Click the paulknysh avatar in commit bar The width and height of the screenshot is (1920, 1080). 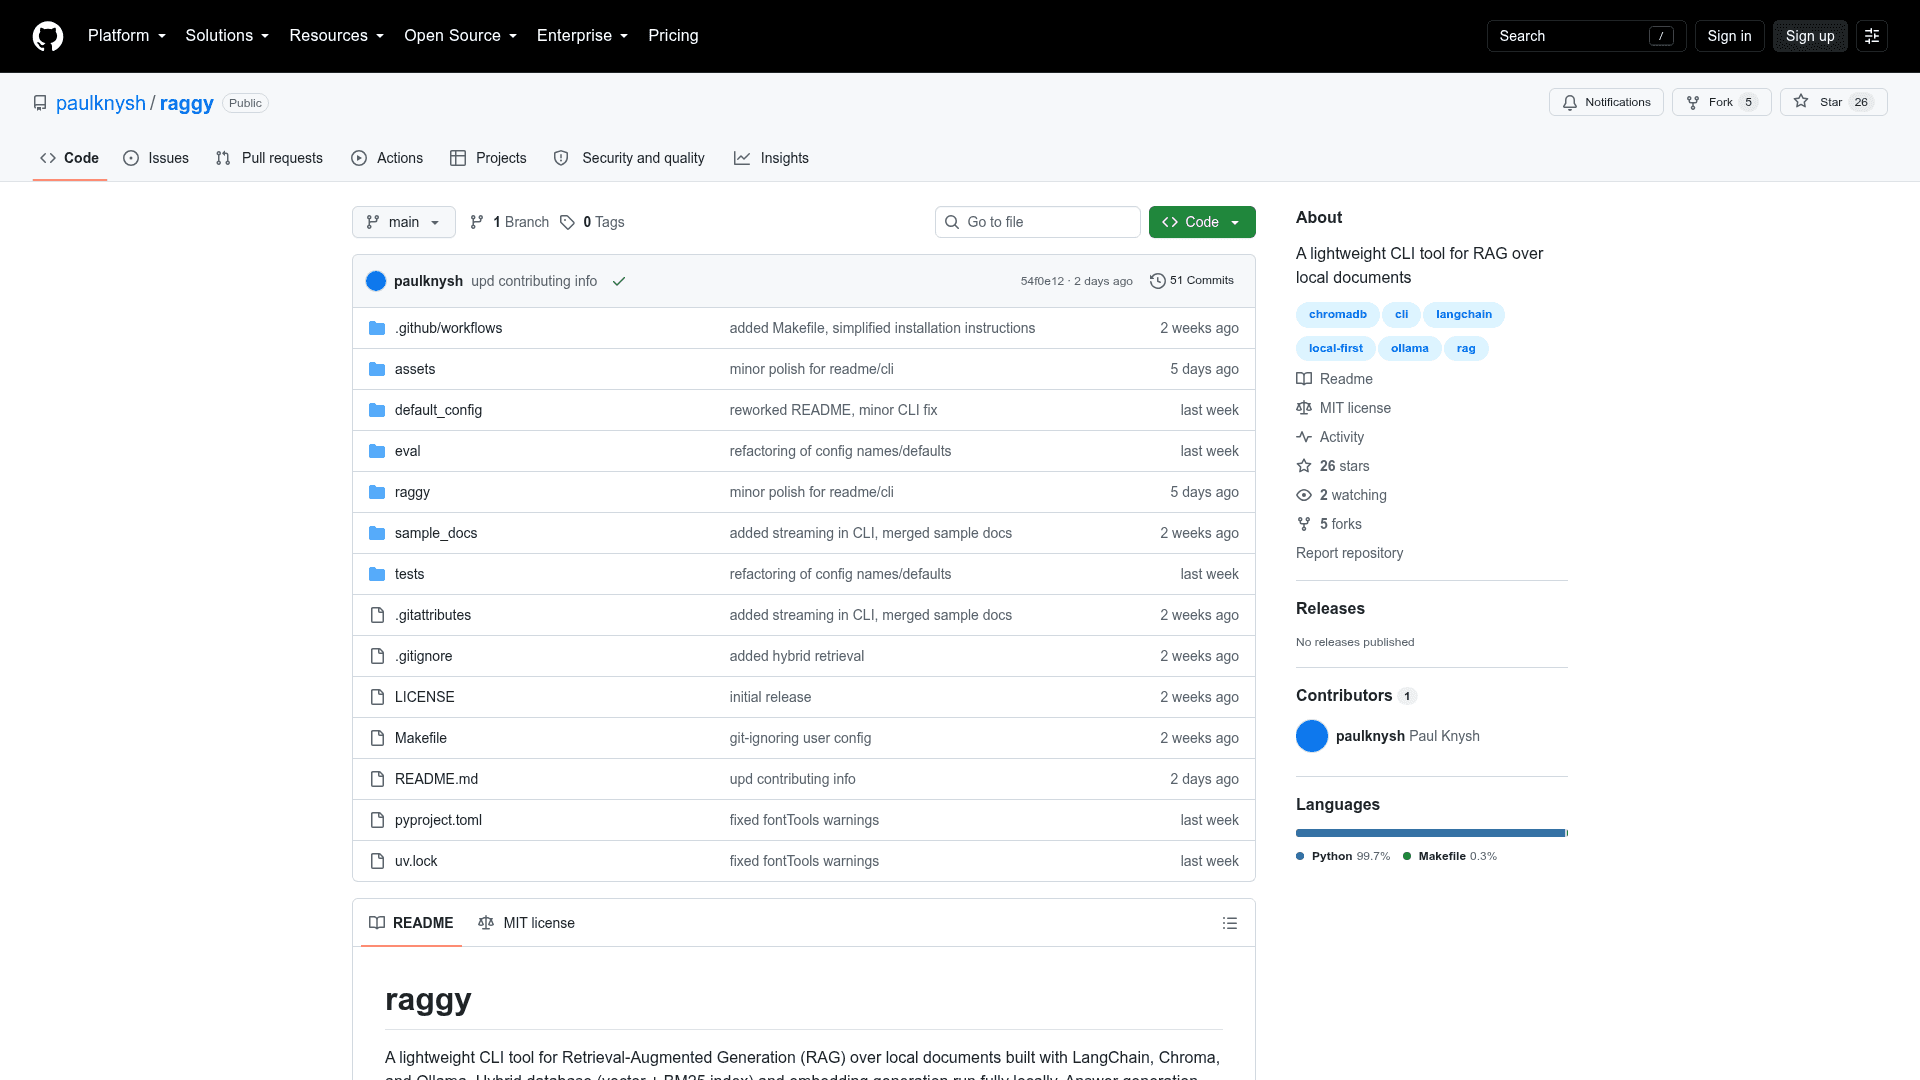pos(376,281)
